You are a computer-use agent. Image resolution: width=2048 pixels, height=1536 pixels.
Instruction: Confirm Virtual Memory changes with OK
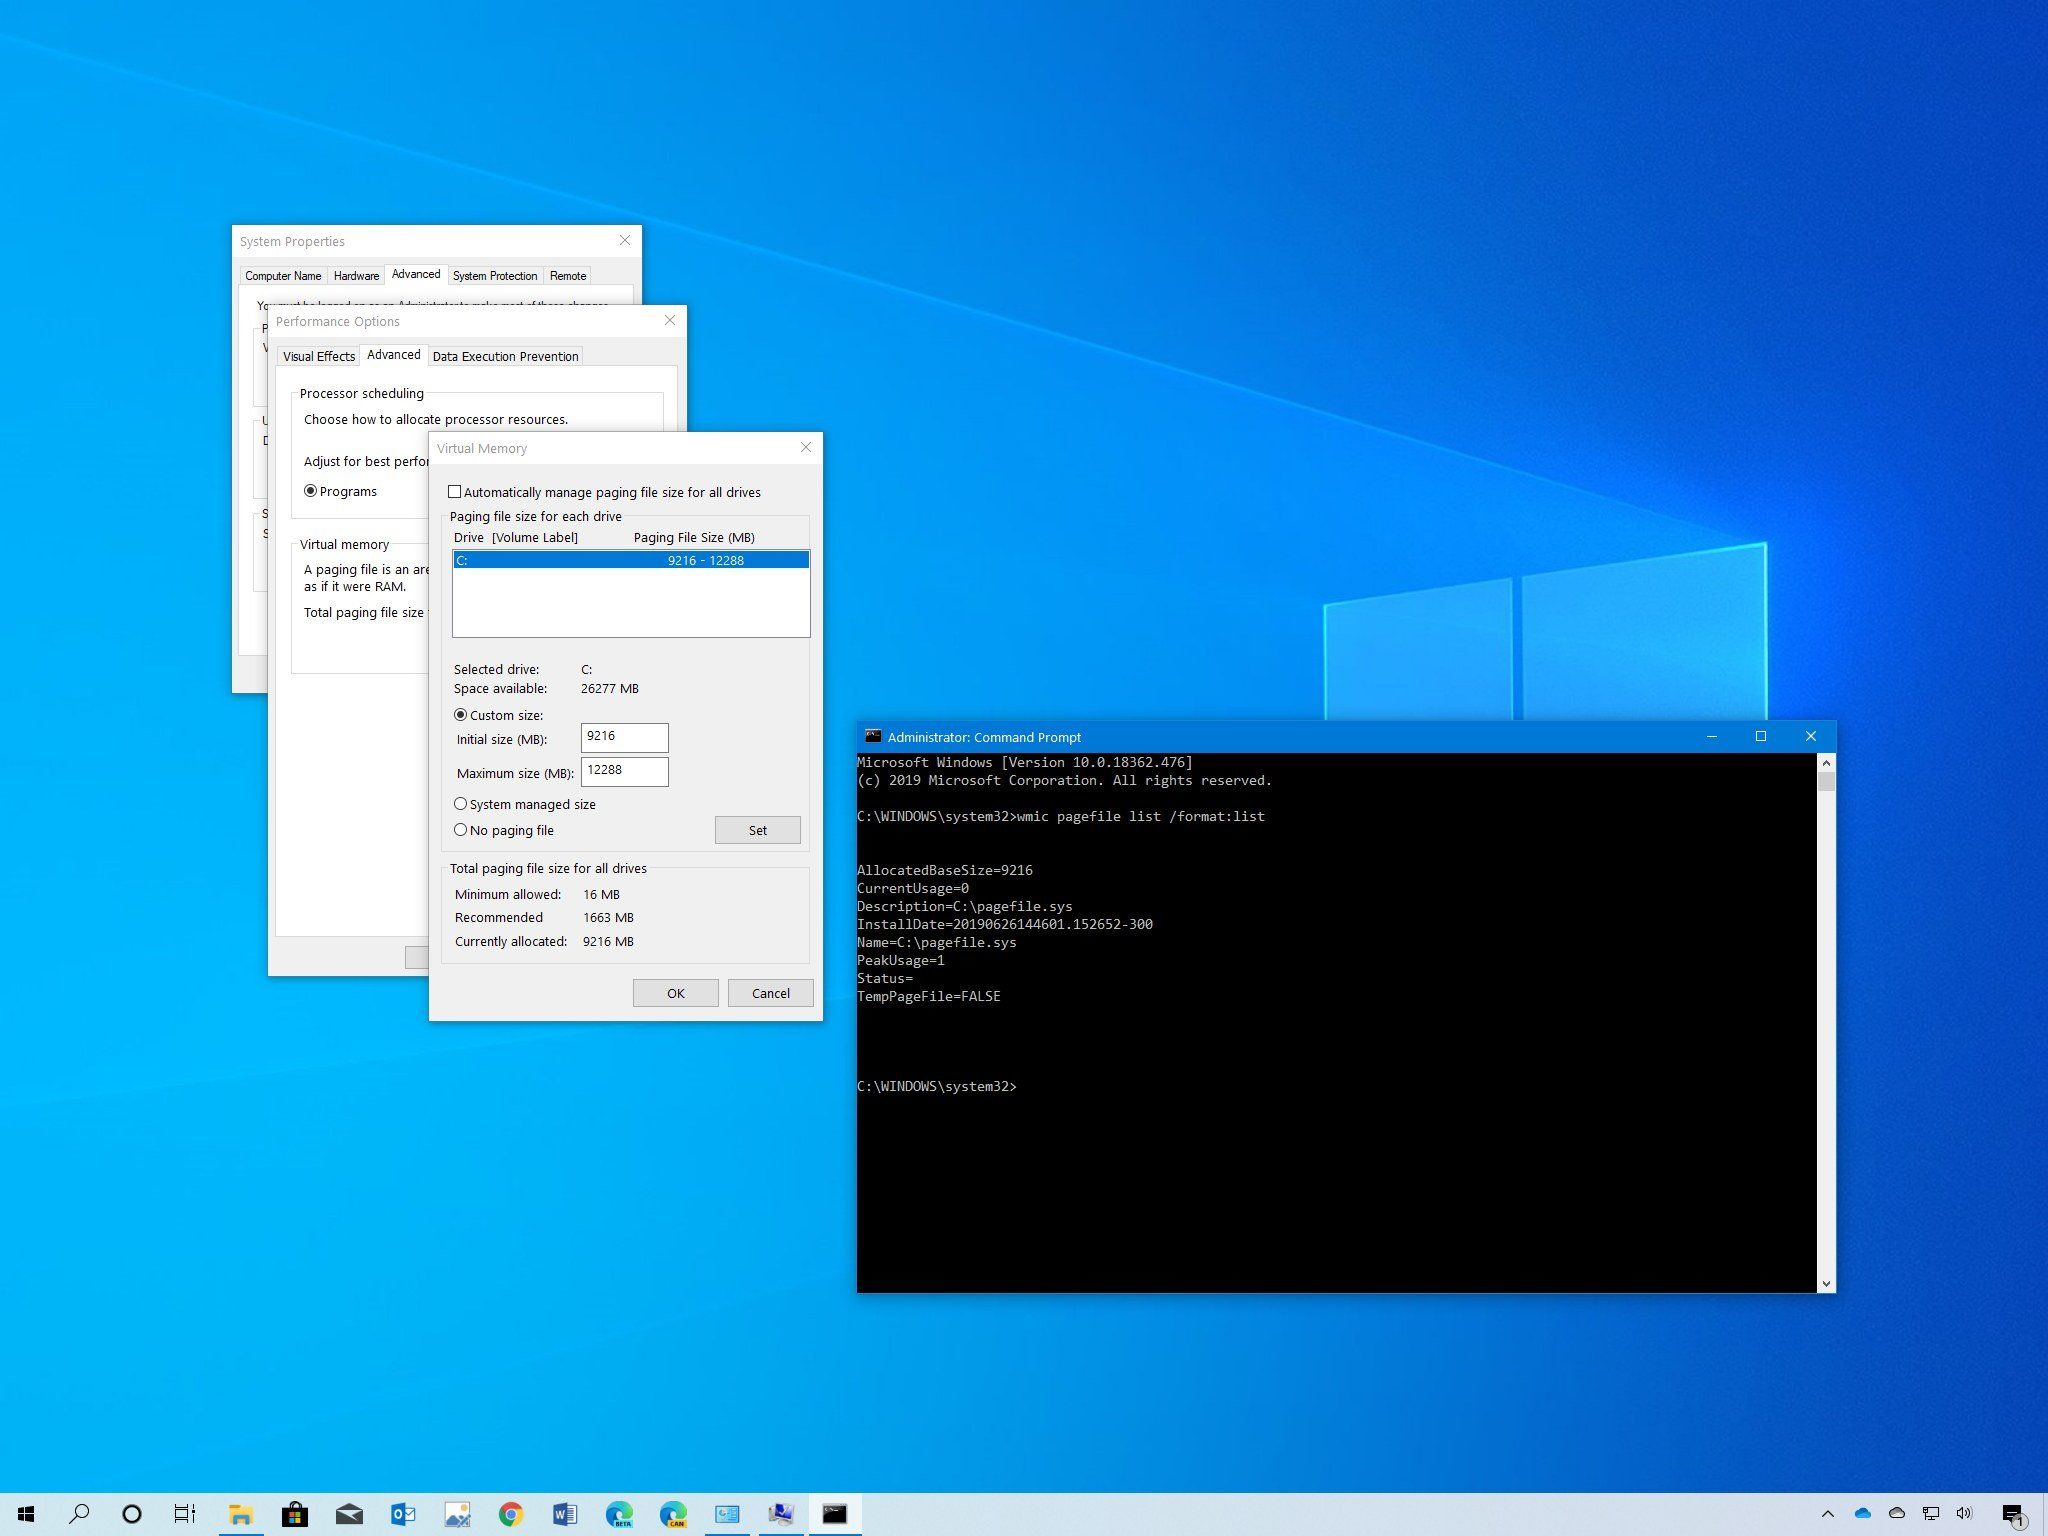675,992
